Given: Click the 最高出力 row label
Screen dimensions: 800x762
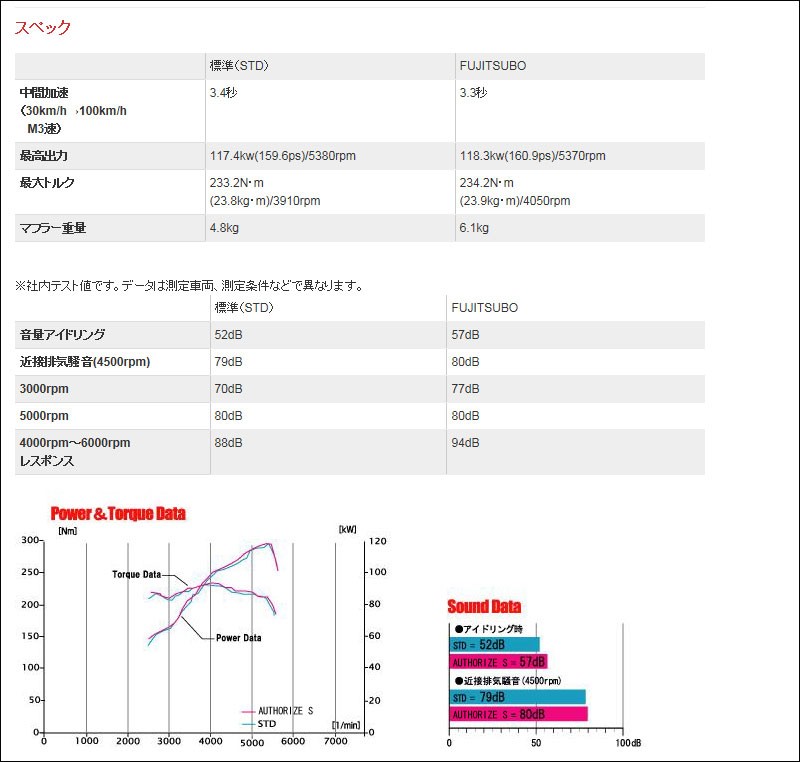Looking at the screenshot, I should coord(44,156).
